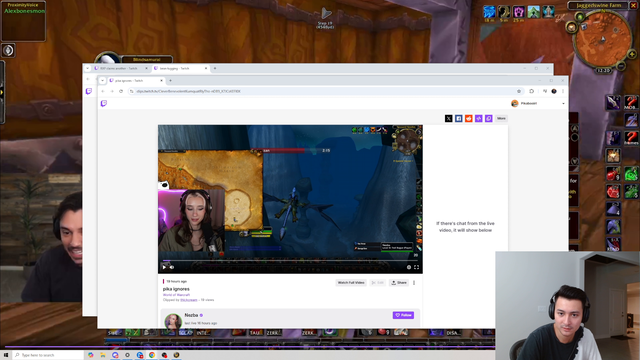
Task: Open the Pikaboo account dropdown
Action: (538, 103)
